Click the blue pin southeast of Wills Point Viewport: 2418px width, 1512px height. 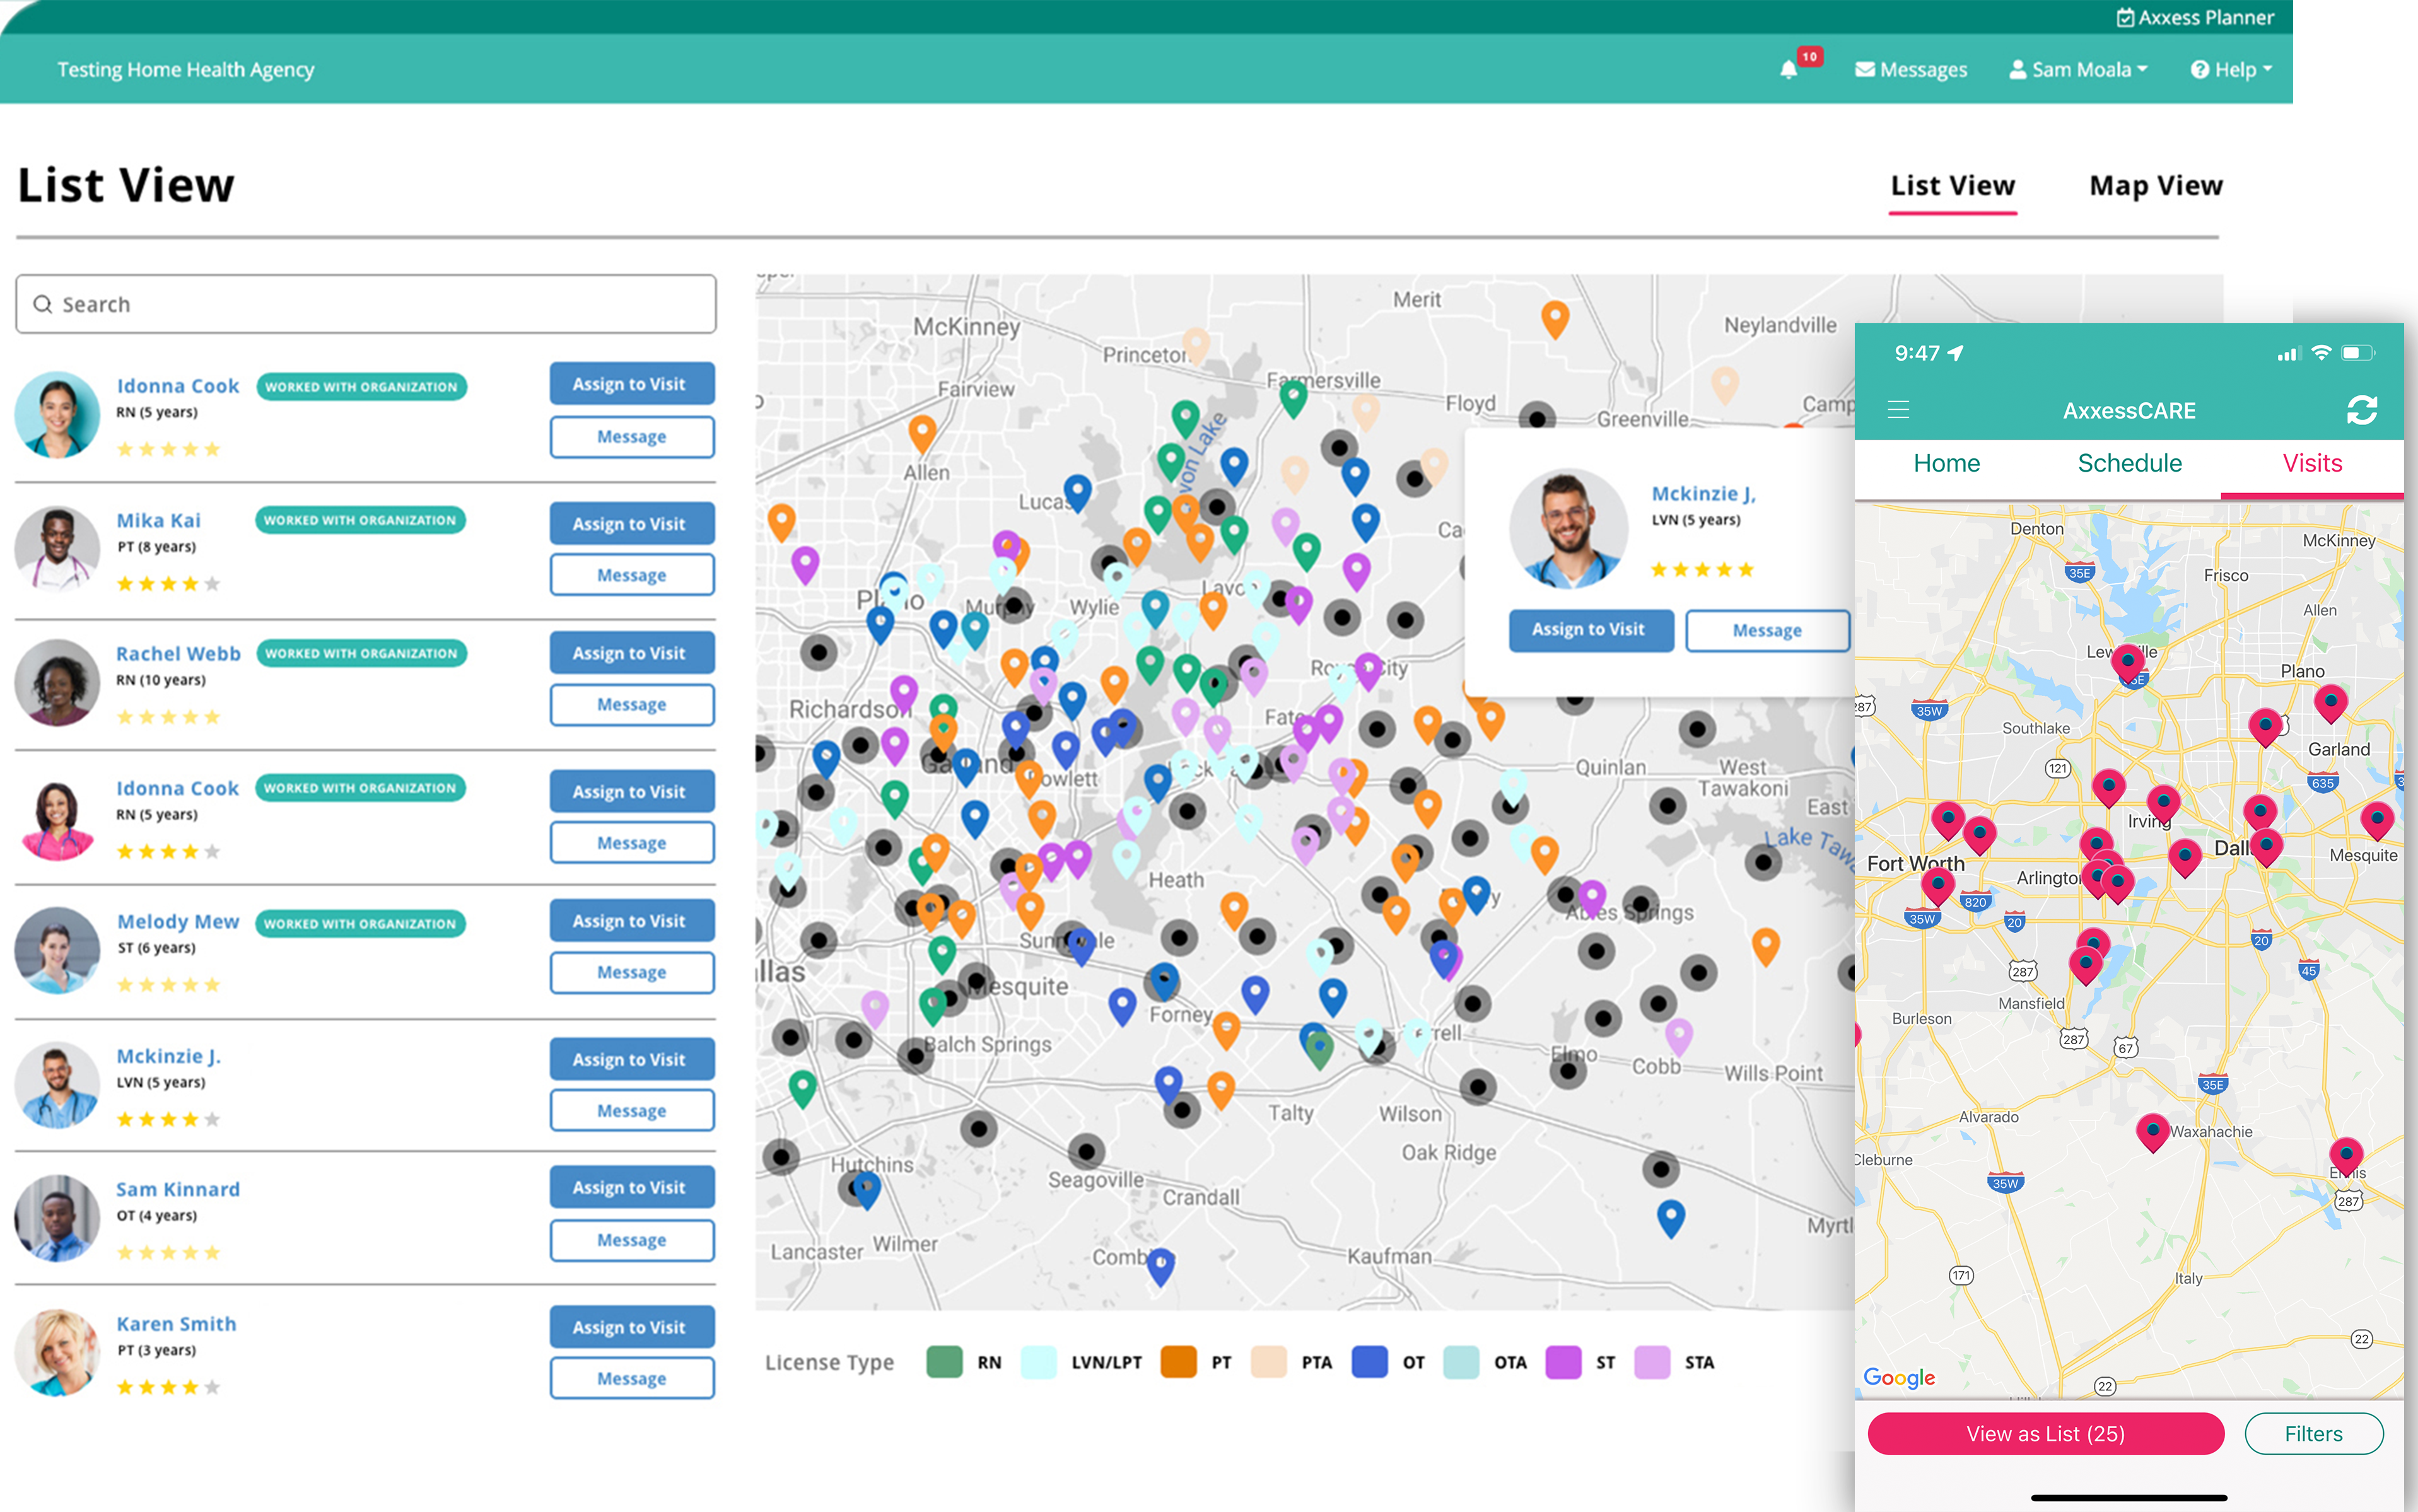coord(1671,1218)
